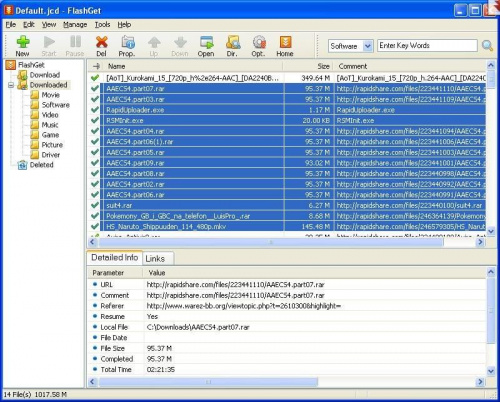Open the Manage menu
Viewport: 500px width, 402px height.
[75, 24]
